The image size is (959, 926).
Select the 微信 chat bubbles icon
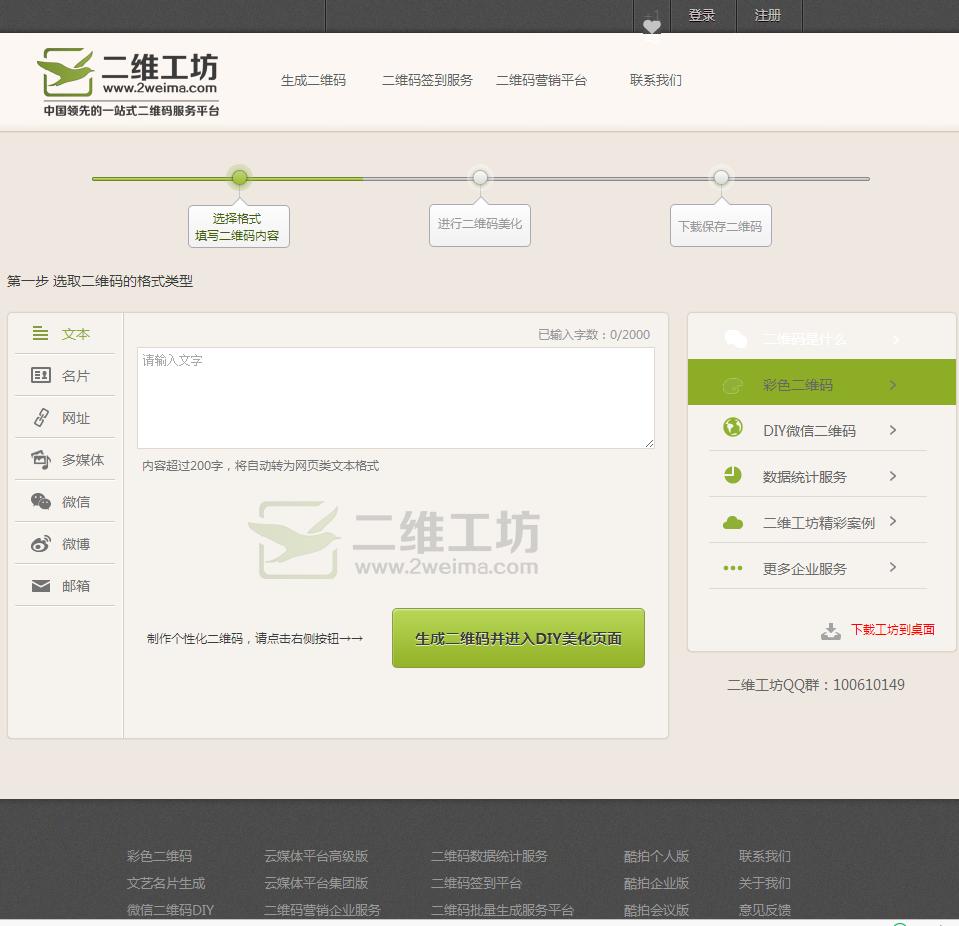41,501
